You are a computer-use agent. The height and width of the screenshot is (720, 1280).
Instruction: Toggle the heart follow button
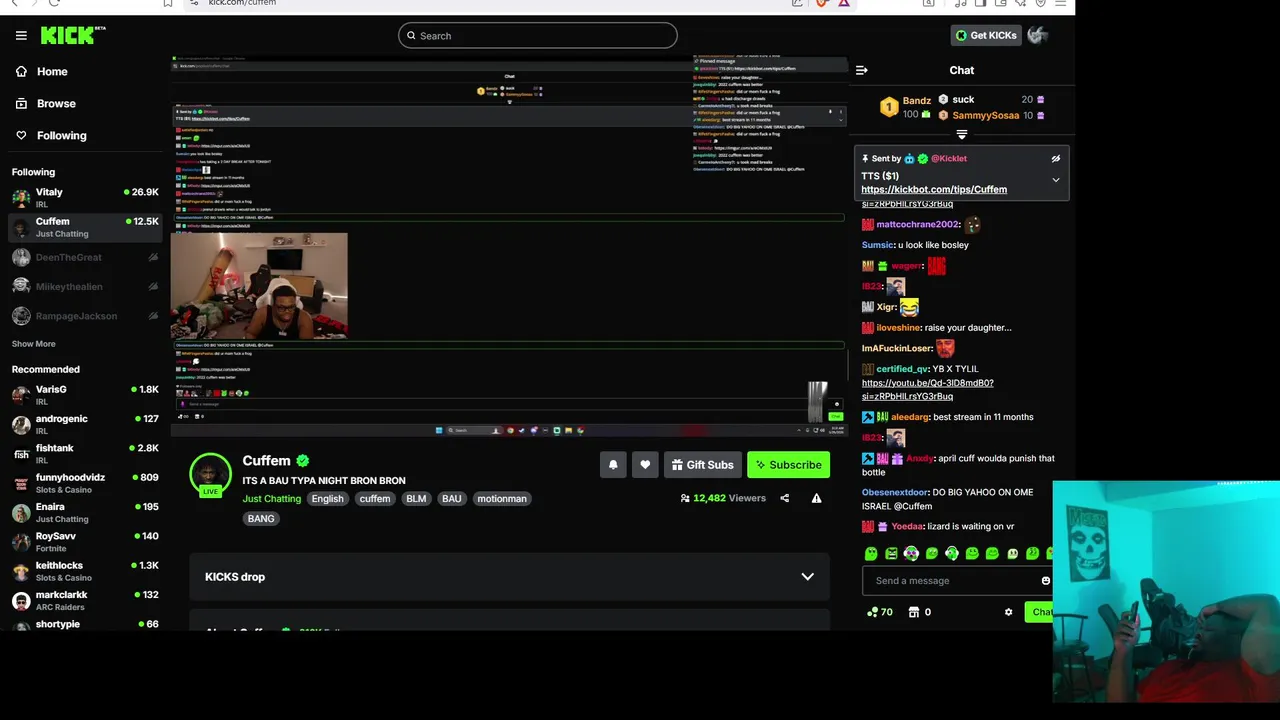[645, 465]
